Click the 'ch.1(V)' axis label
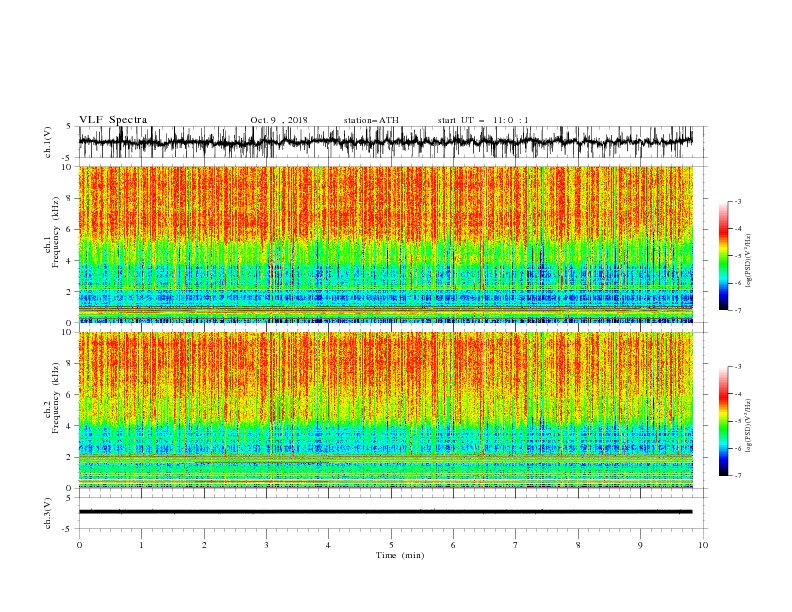The image size is (792, 612). (x=48, y=142)
